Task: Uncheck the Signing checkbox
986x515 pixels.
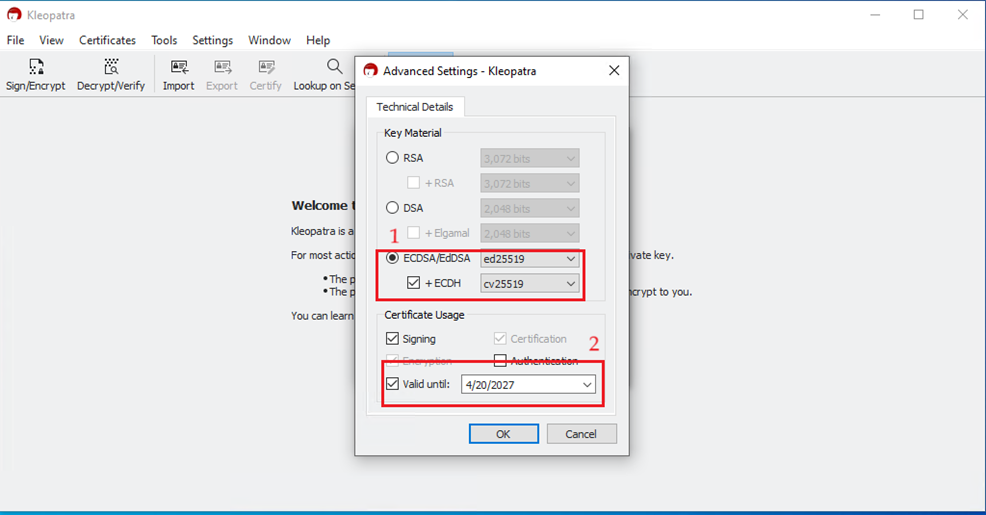Action: coord(392,338)
